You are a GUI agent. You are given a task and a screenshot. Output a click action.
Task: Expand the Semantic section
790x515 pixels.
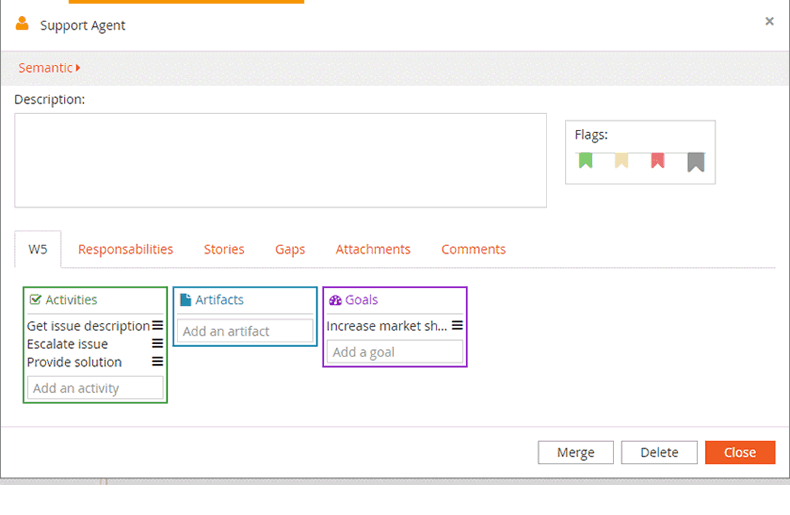point(49,68)
